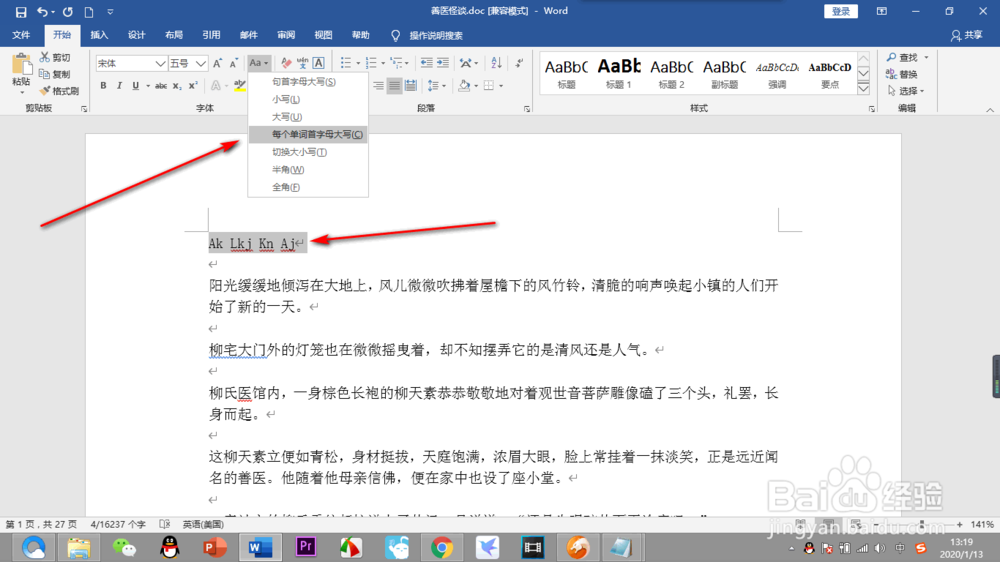This screenshot has height=562, width=1000.
Task: Open QQ penguin app in taskbar
Action: (169, 547)
